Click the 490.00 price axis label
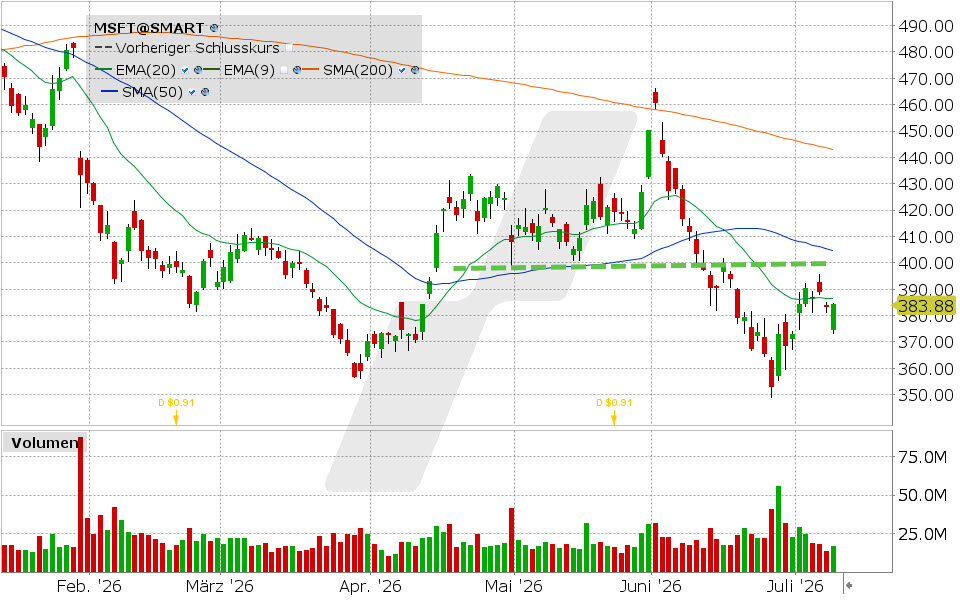 pos(926,26)
